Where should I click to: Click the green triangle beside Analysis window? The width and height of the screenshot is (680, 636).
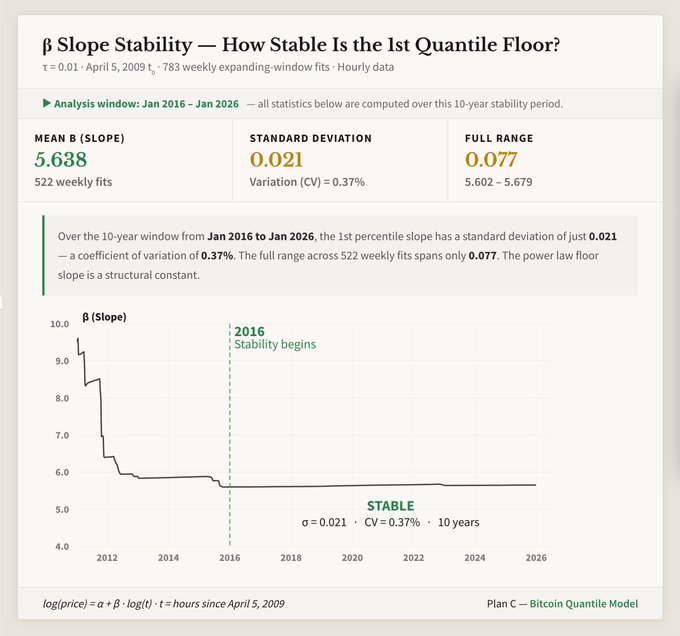coord(46,103)
